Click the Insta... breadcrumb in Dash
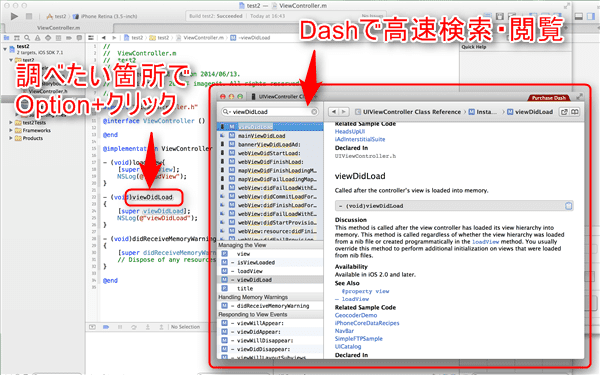The height and width of the screenshot is (375, 600). (483, 112)
